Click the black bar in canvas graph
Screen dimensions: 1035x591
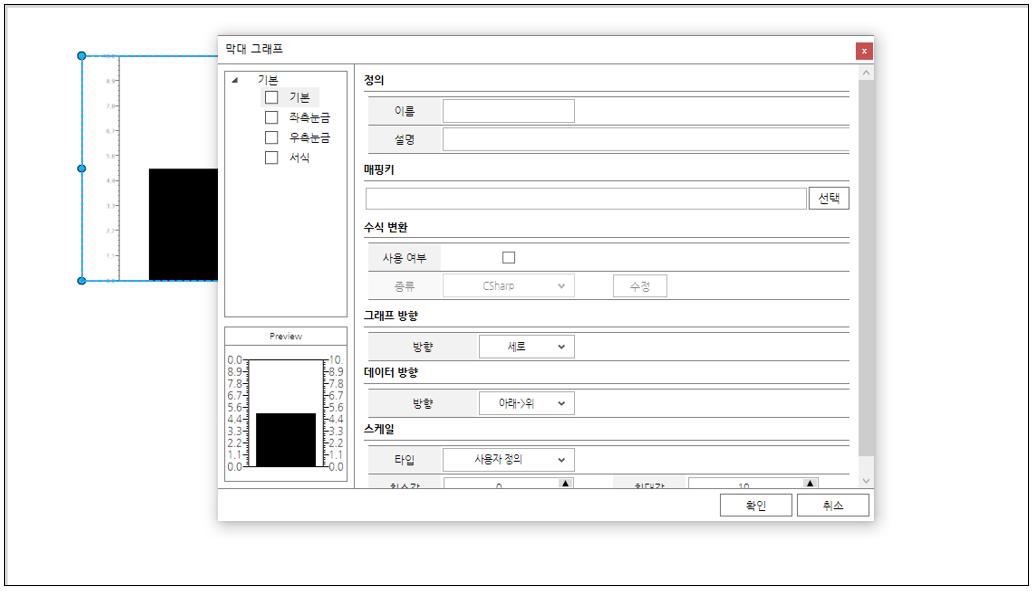[184, 225]
